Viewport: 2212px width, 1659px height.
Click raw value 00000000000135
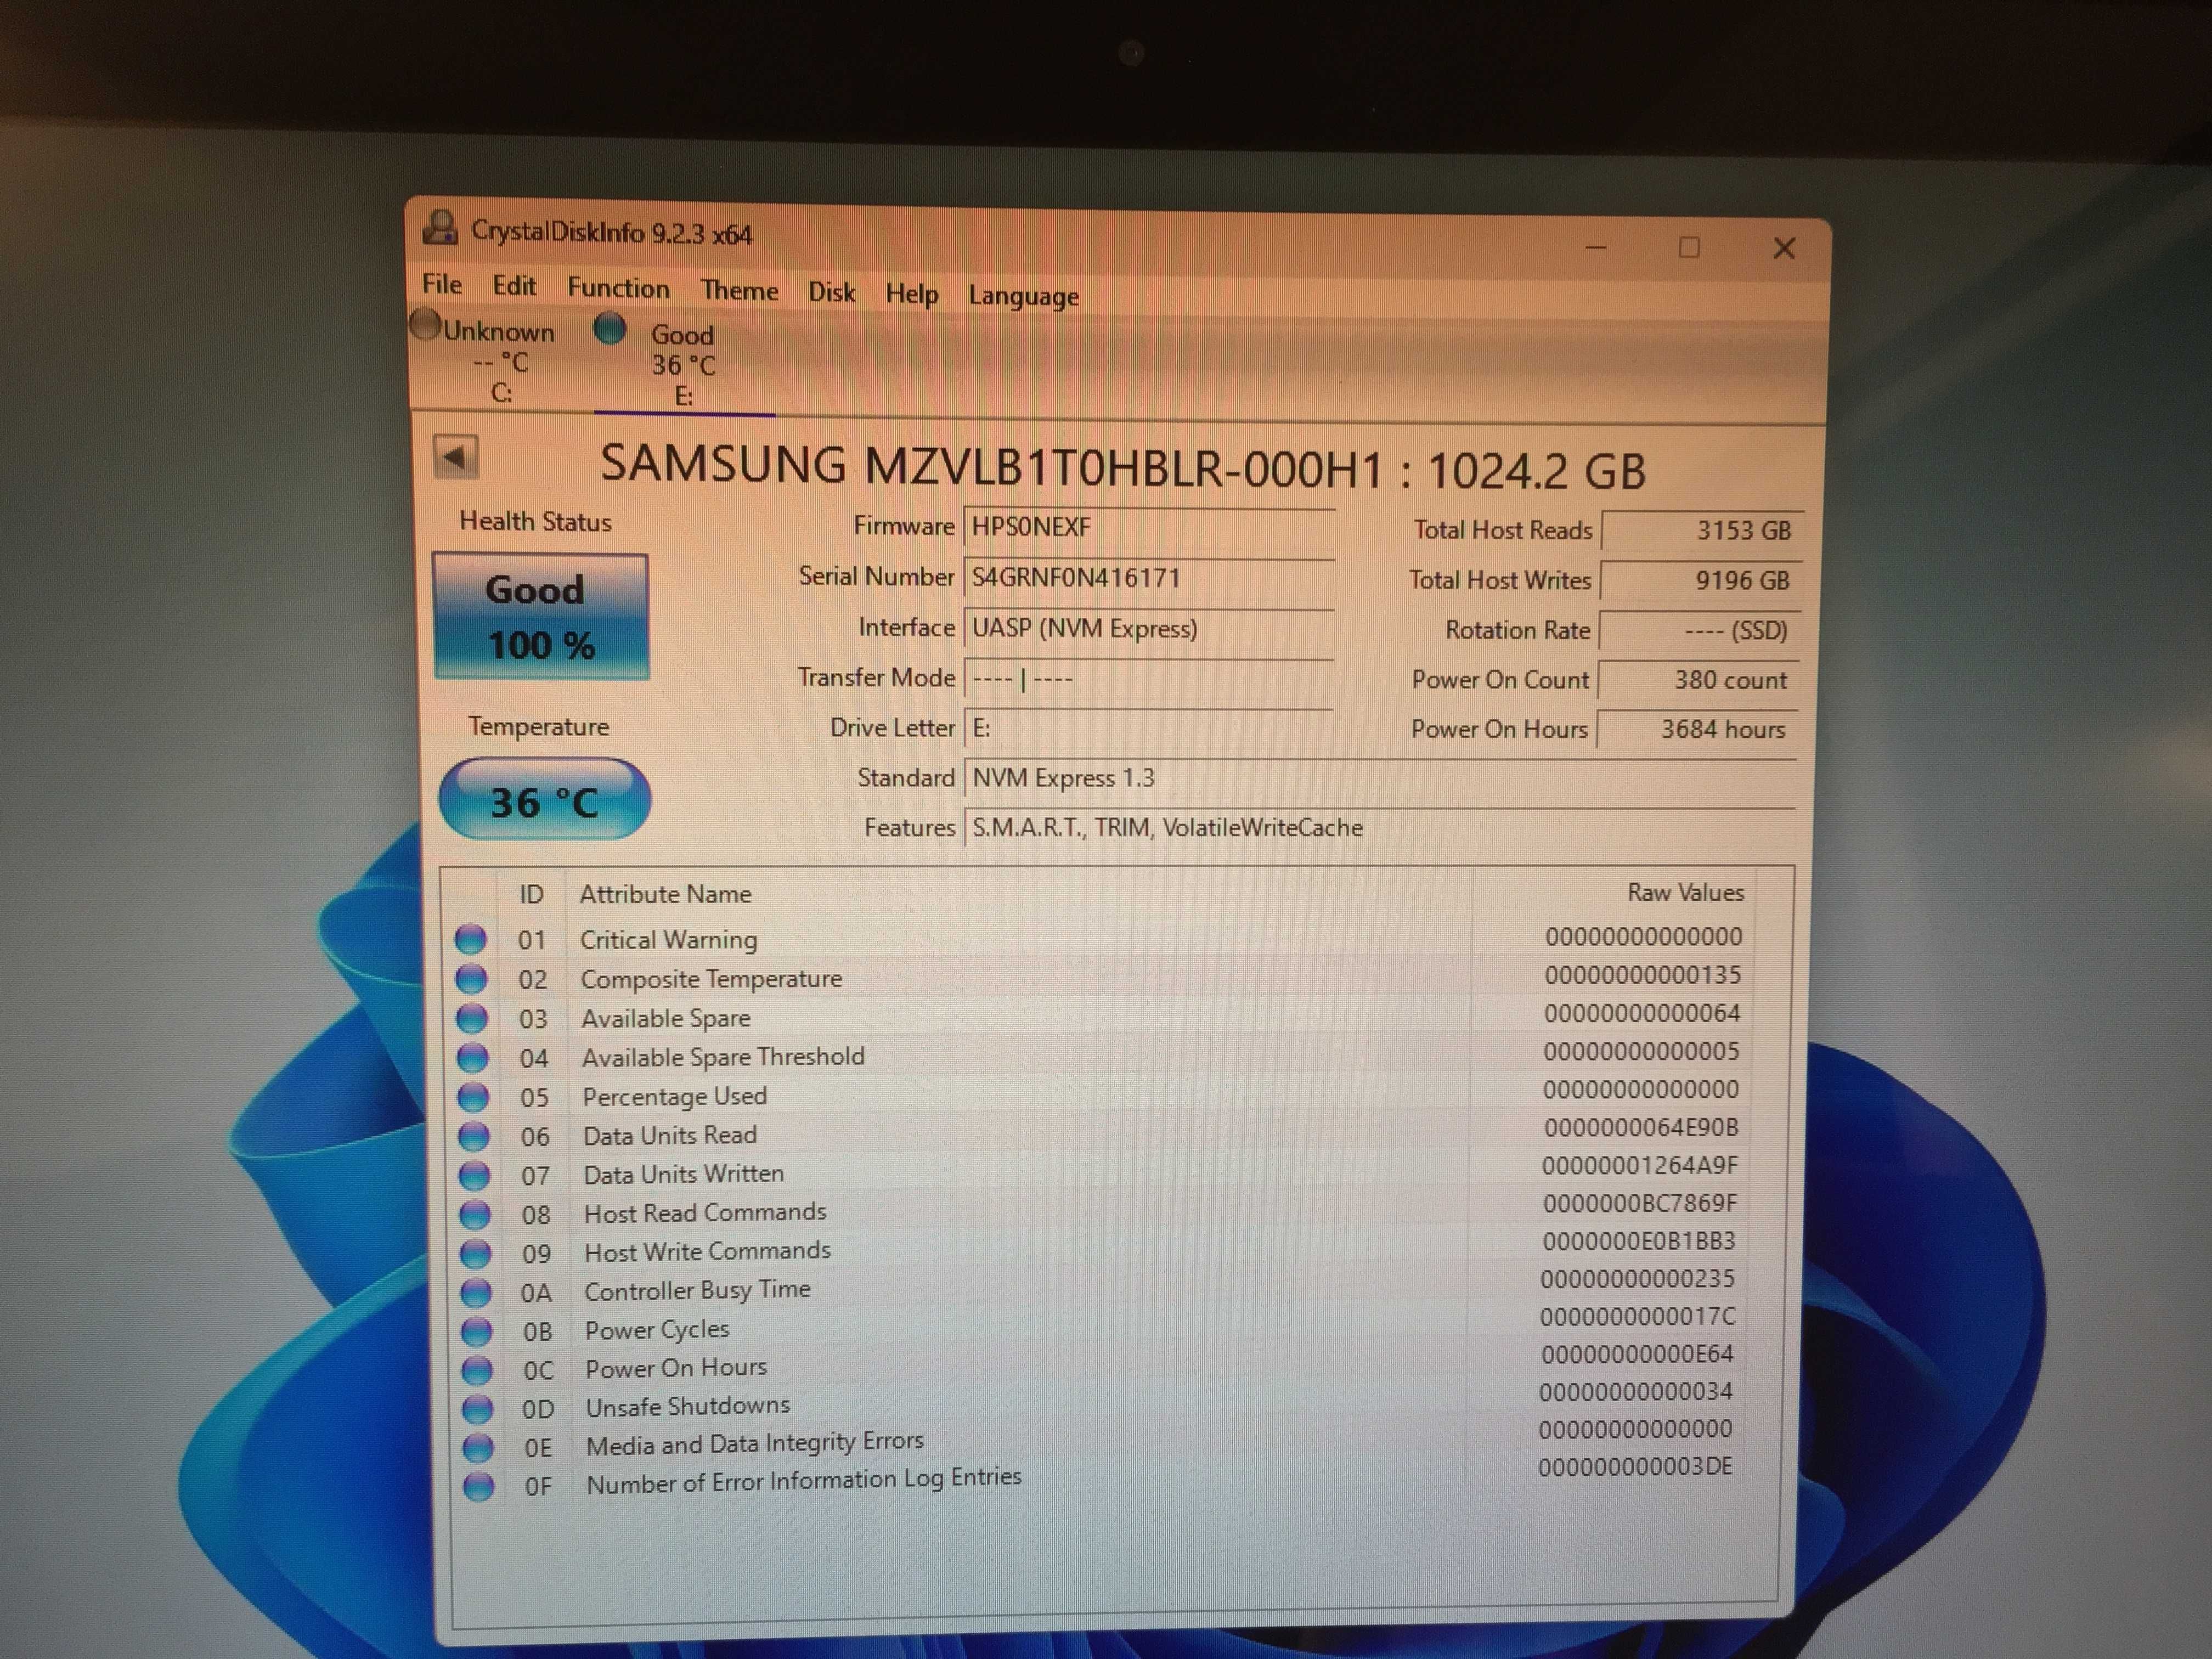point(1643,975)
